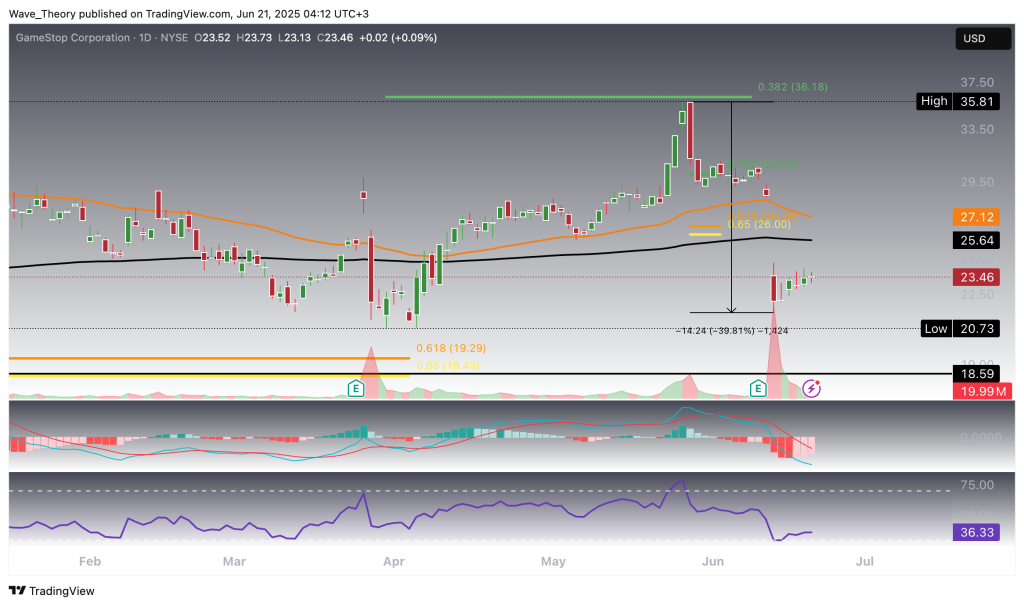Image resolution: width=1024 pixels, height=606 pixels.
Task: Click the Feb label on time axis
Action: tap(90, 561)
